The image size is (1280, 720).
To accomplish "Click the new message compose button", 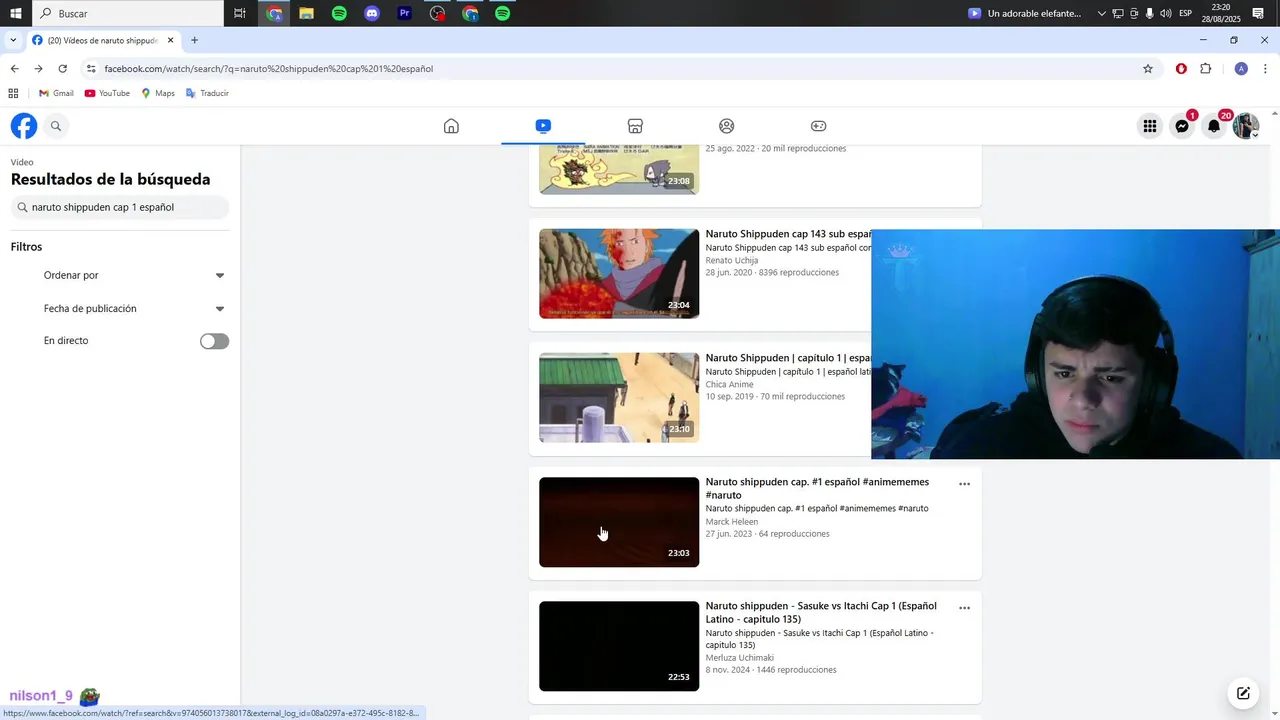I will [1243, 693].
